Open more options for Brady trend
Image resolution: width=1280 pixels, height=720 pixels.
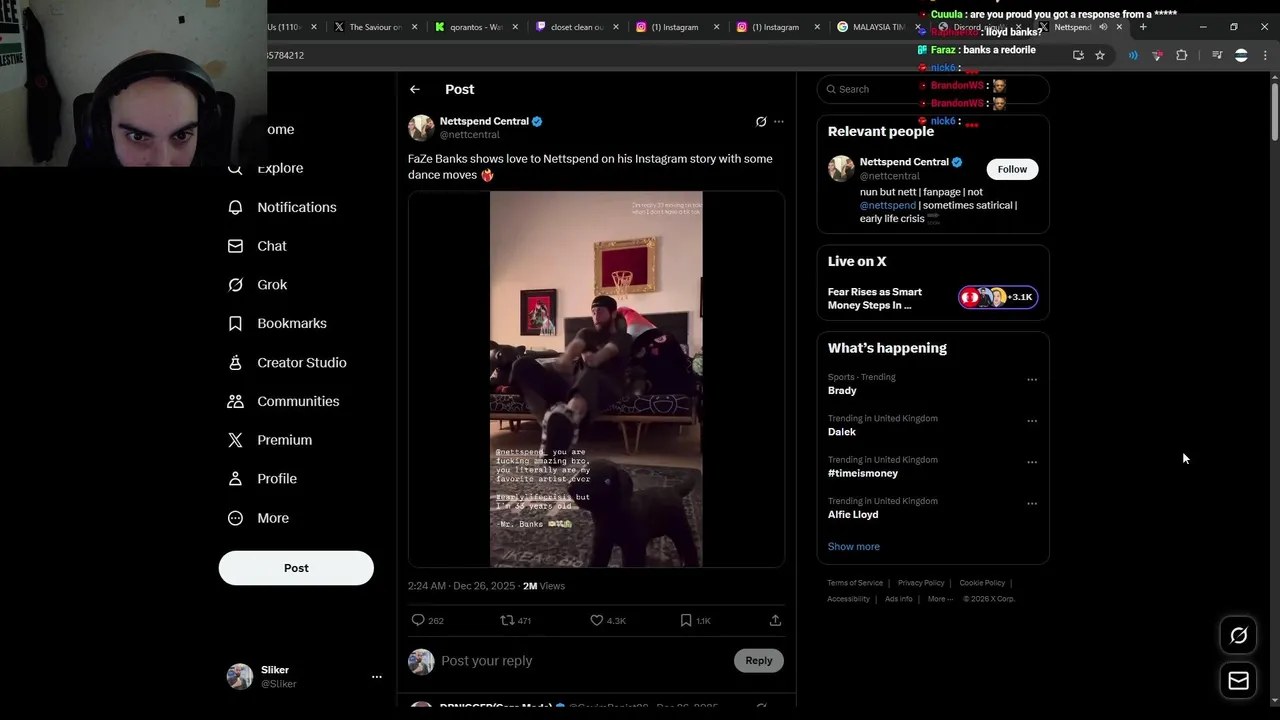[x=1032, y=380]
